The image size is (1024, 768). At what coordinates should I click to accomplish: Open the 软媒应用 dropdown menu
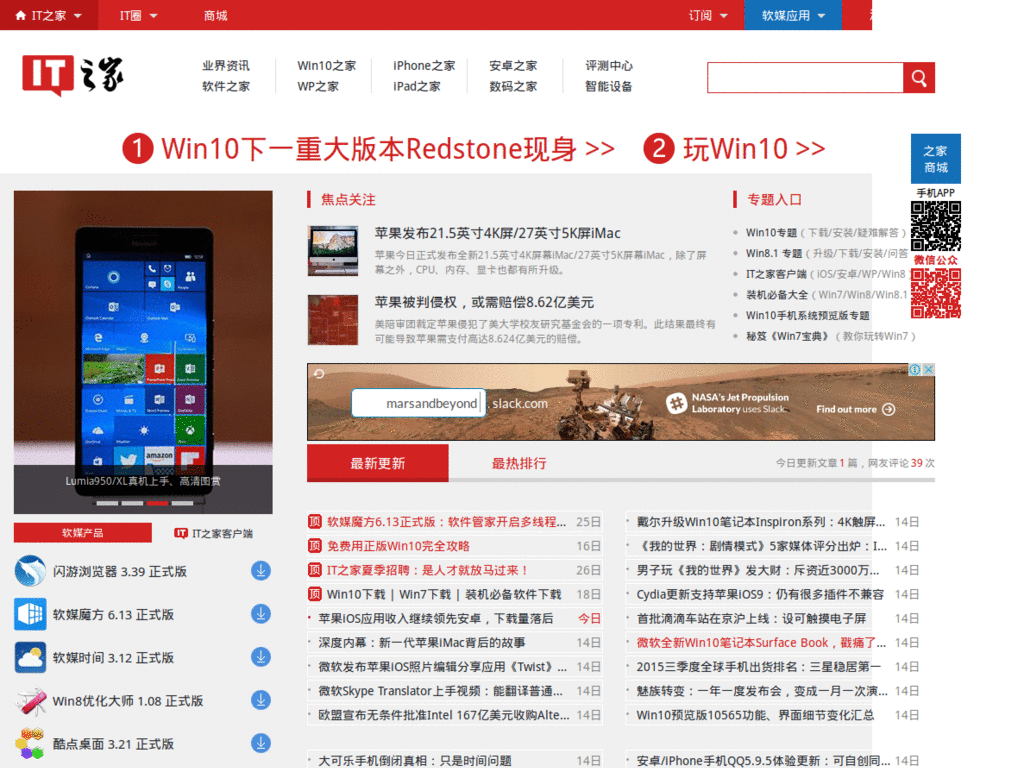pyautogui.click(x=793, y=15)
